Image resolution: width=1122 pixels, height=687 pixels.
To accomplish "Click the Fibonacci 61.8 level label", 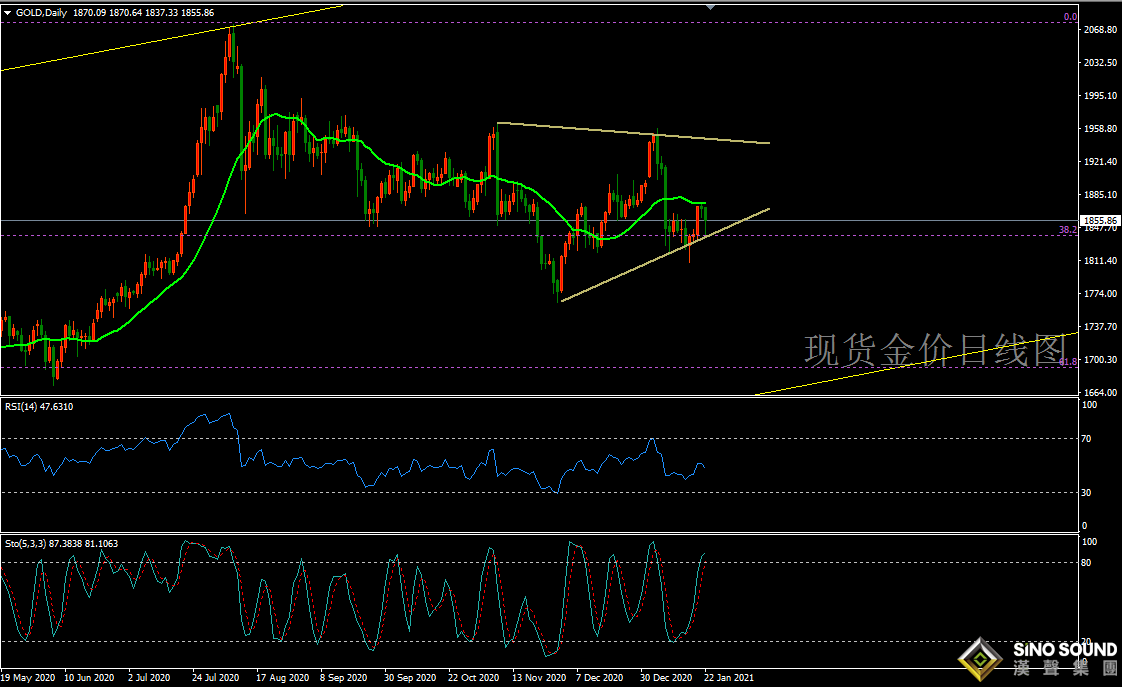I will [1067, 362].
